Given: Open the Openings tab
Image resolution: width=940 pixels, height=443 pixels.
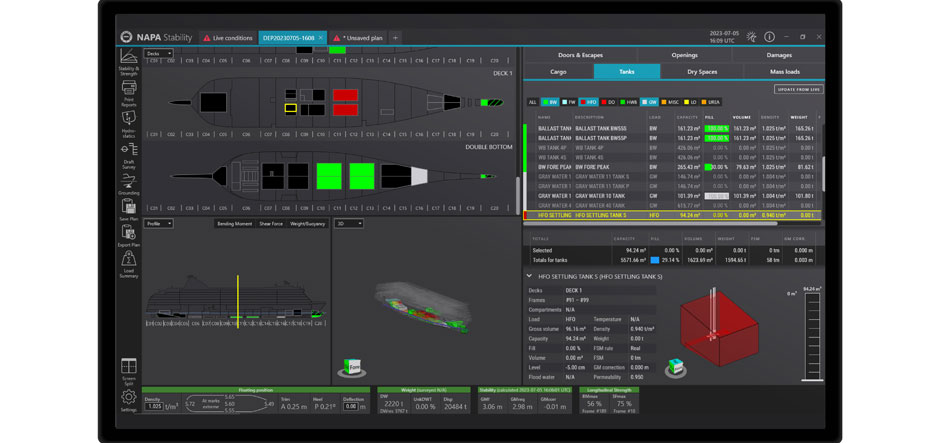Looking at the screenshot, I should click(685, 55).
